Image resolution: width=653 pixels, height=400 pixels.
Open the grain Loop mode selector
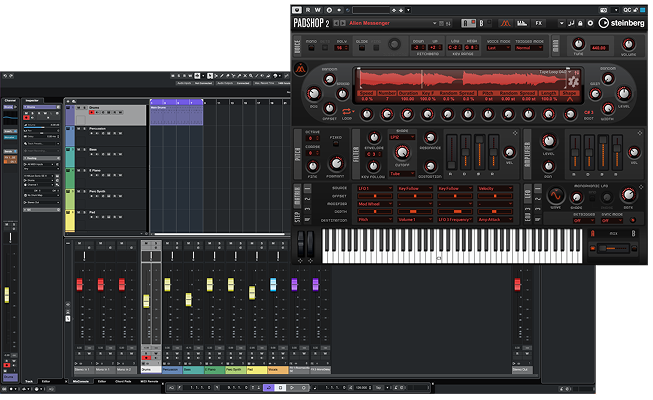coord(347,112)
